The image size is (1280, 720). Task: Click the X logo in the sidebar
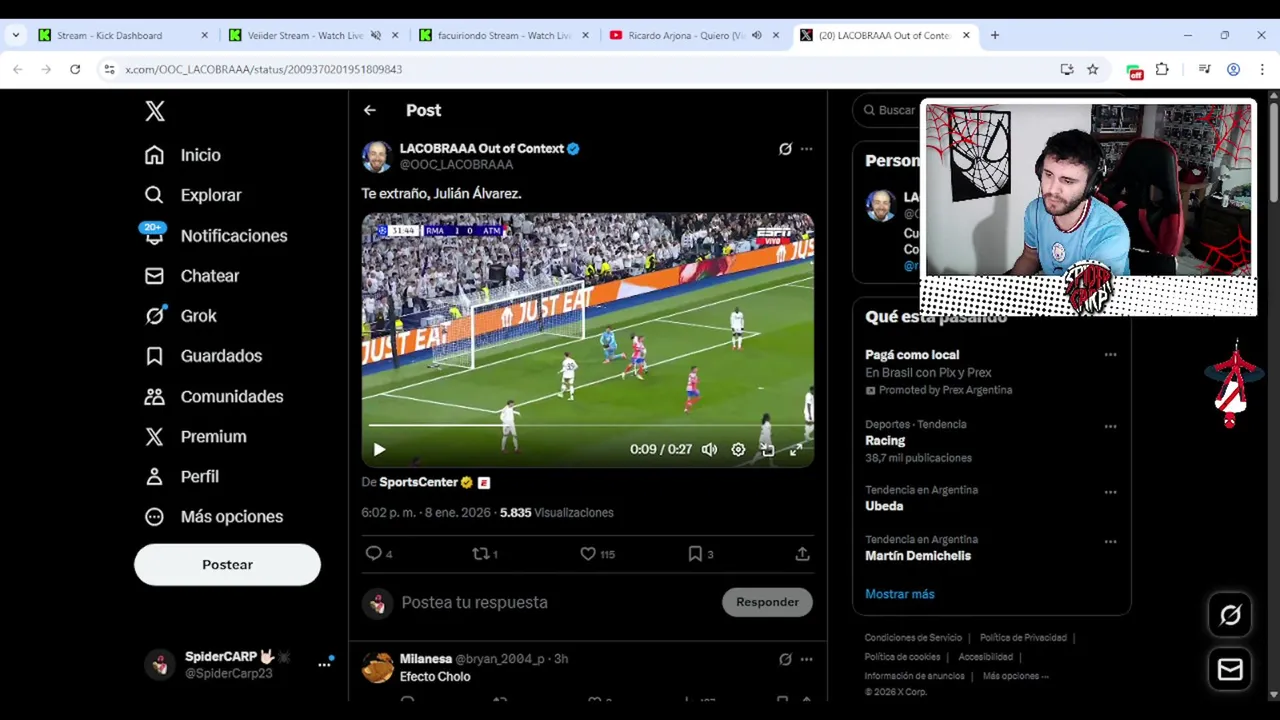point(155,111)
